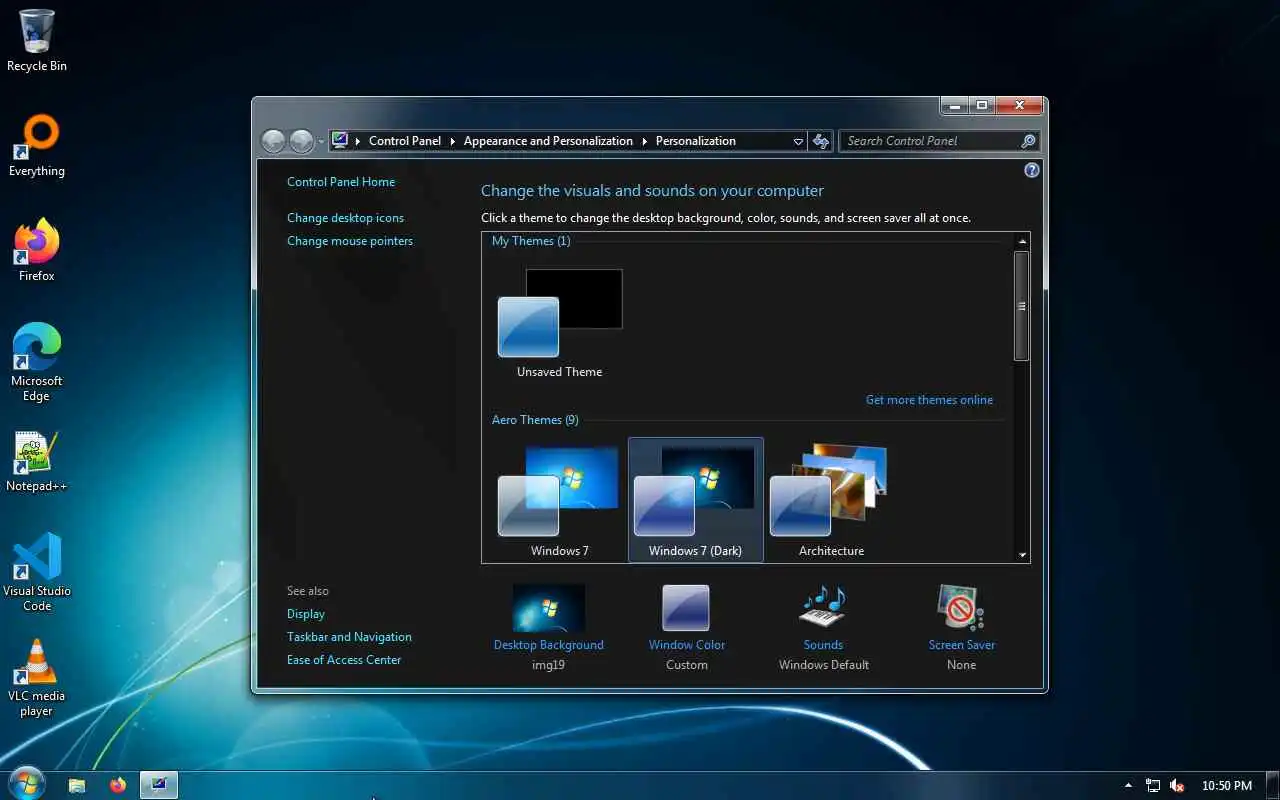Click the Back navigation arrow

[273, 141]
